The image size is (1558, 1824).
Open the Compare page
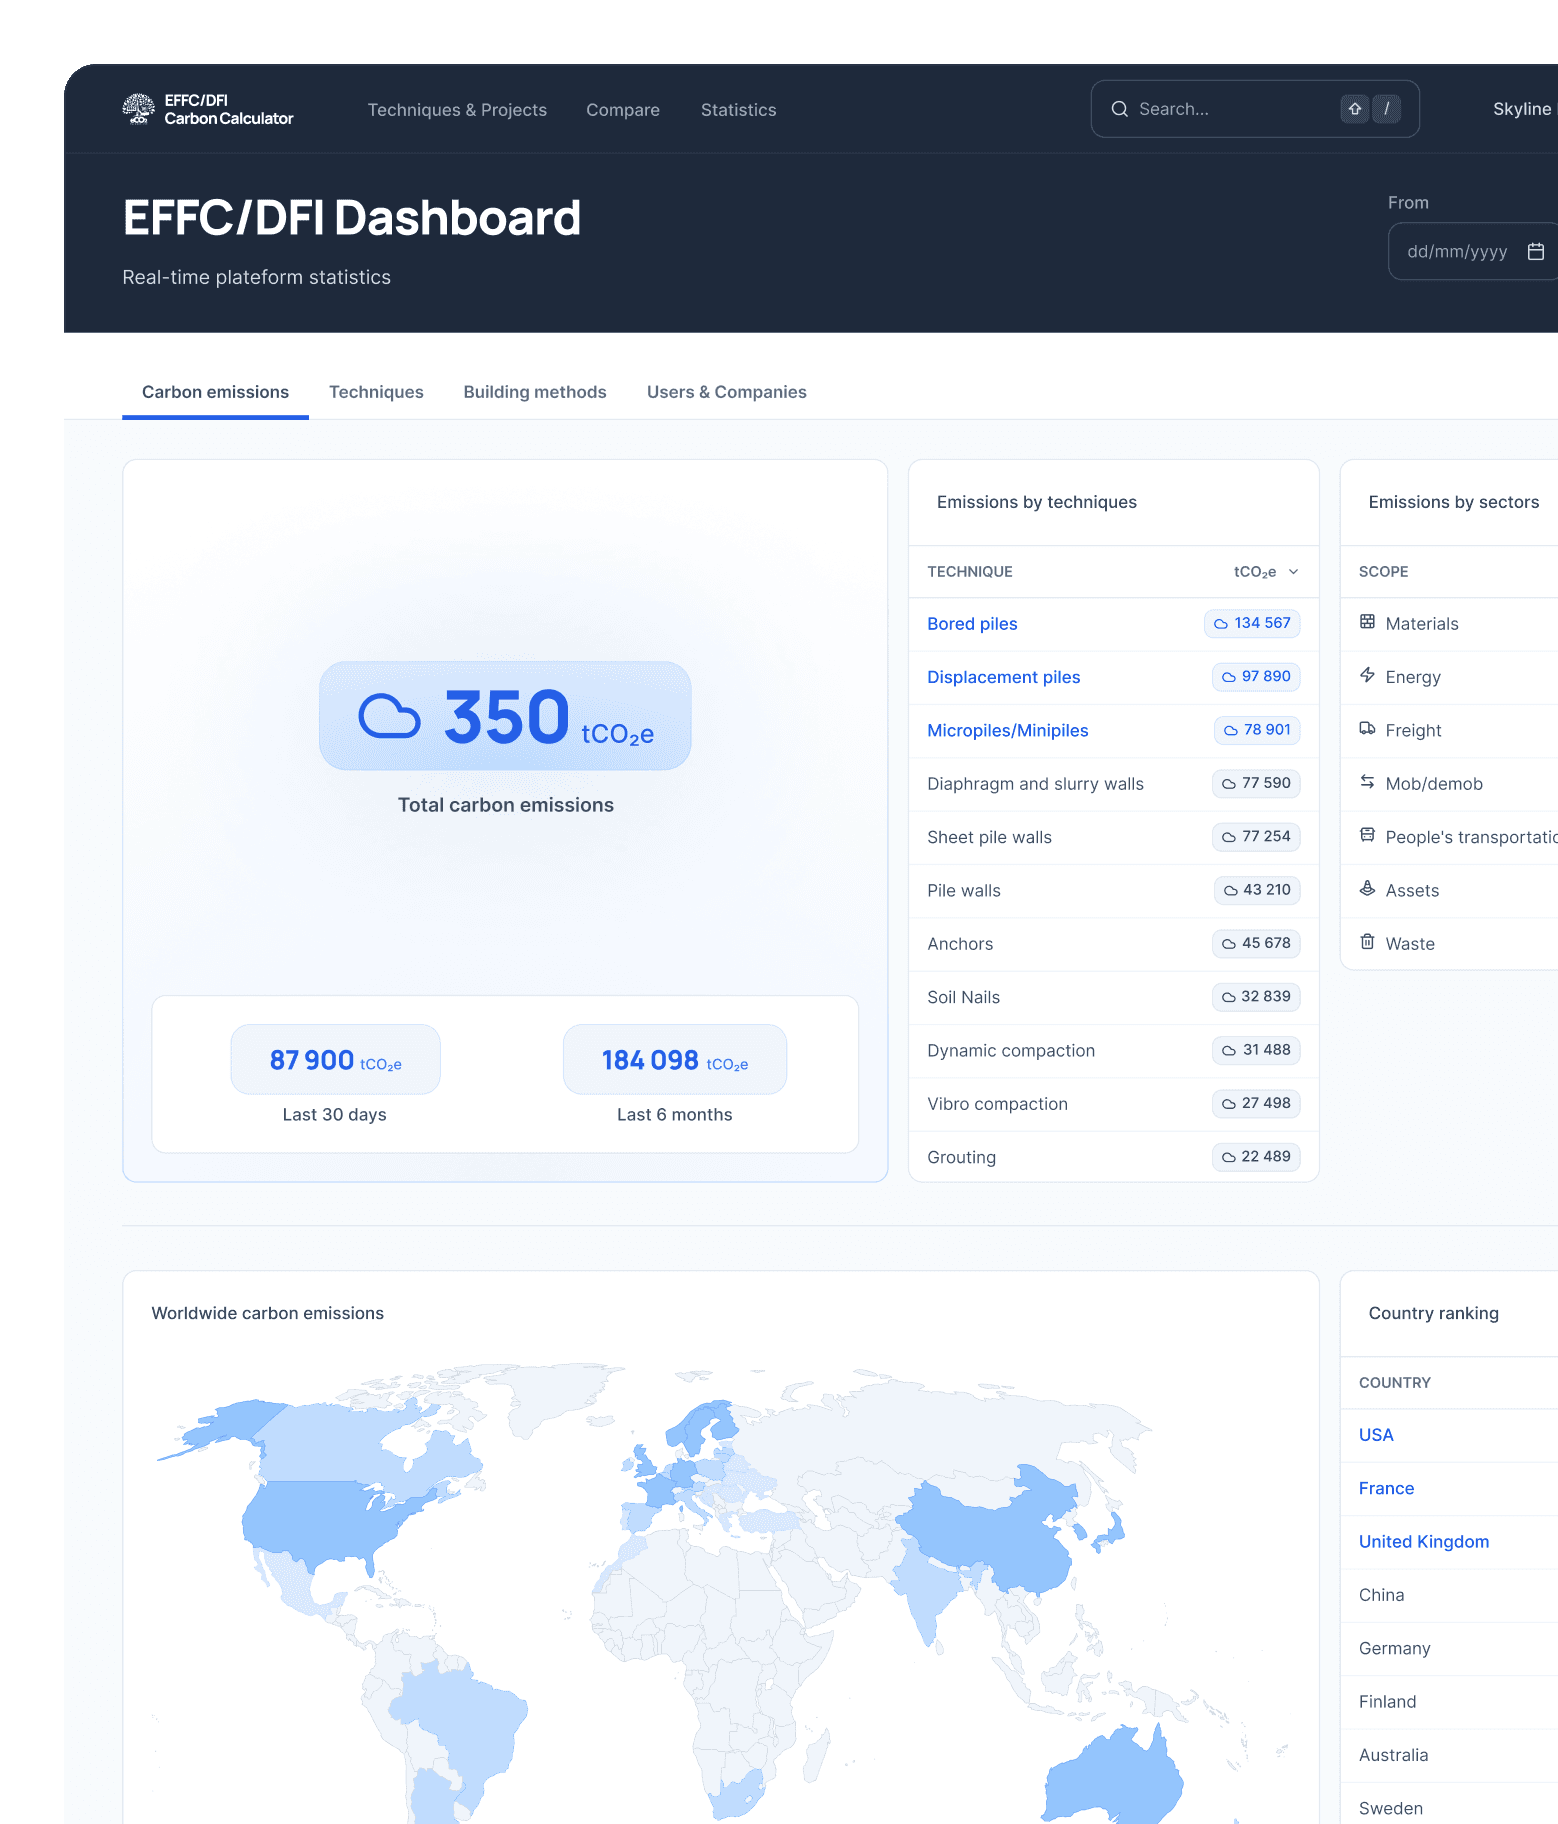(623, 110)
